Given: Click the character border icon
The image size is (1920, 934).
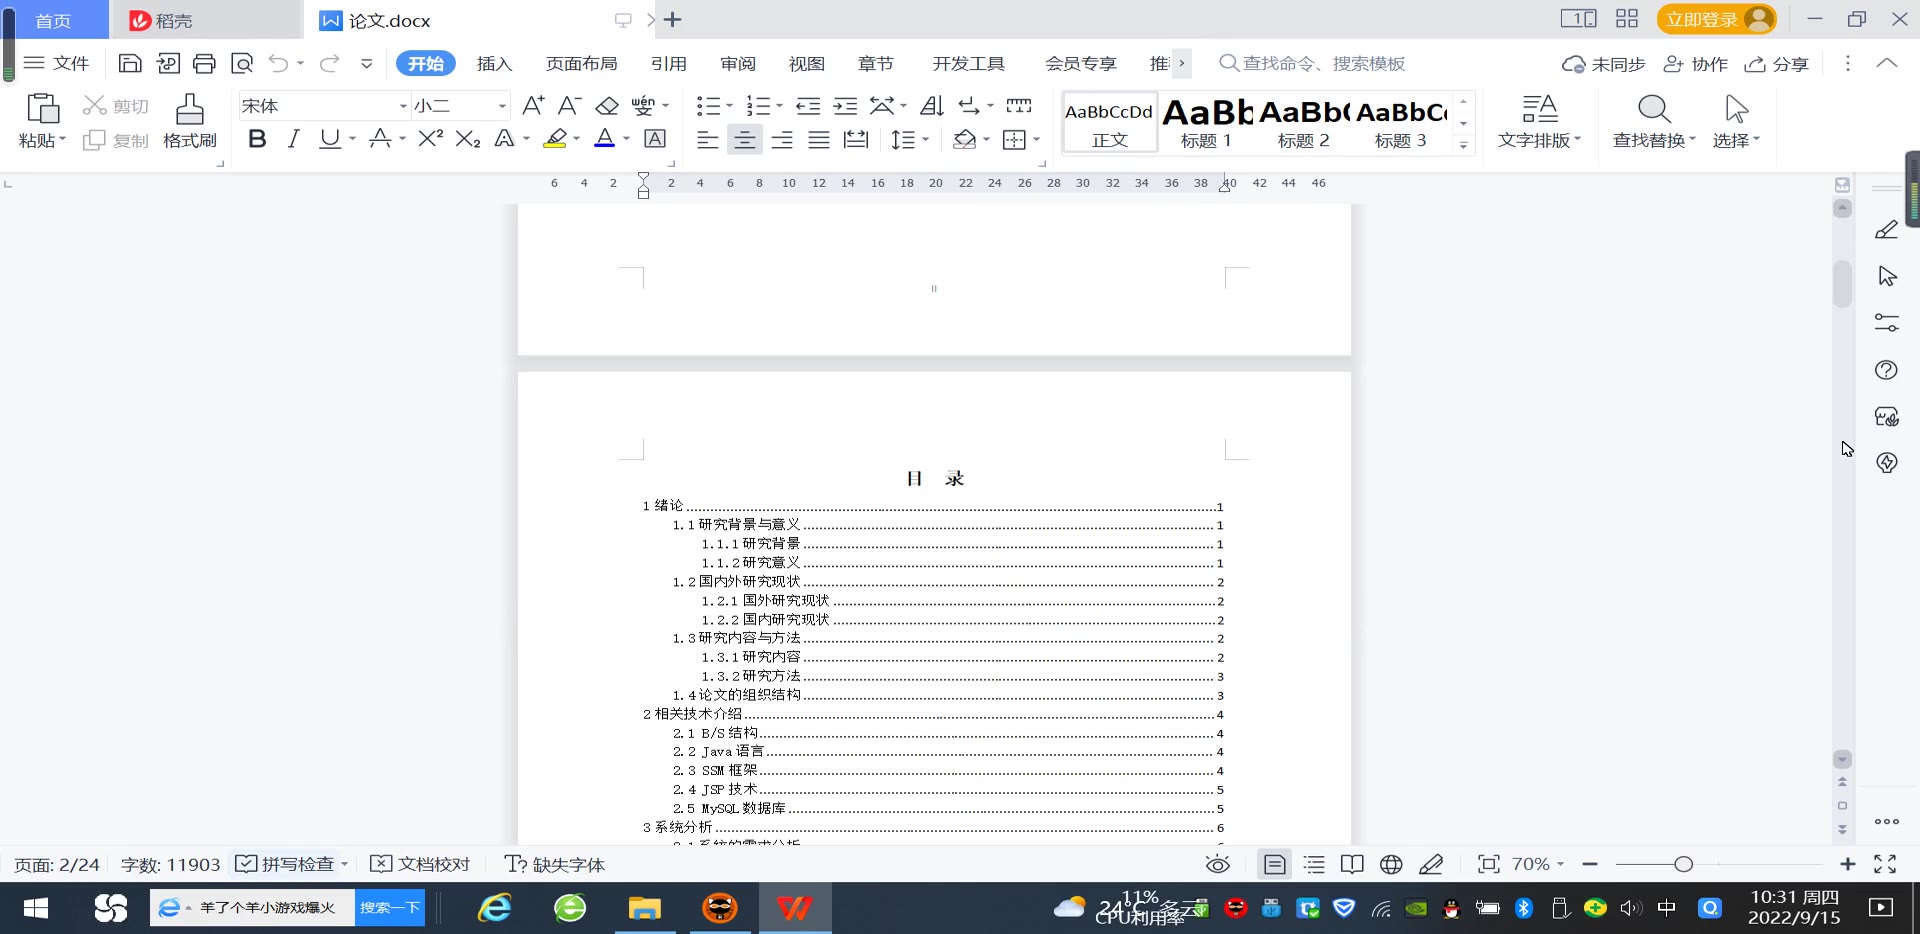Looking at the screenshot, I should pyautogui.click(x=655, y=139).
